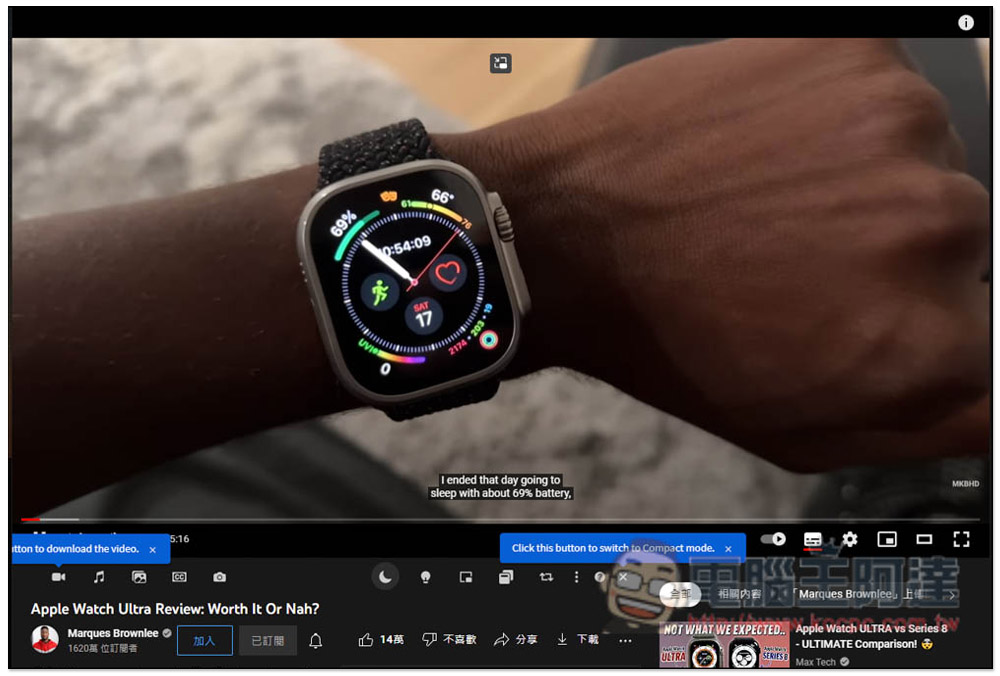1000x676 pixels.
Task: Expand the three-dot more actions menu
Action: 625,640
